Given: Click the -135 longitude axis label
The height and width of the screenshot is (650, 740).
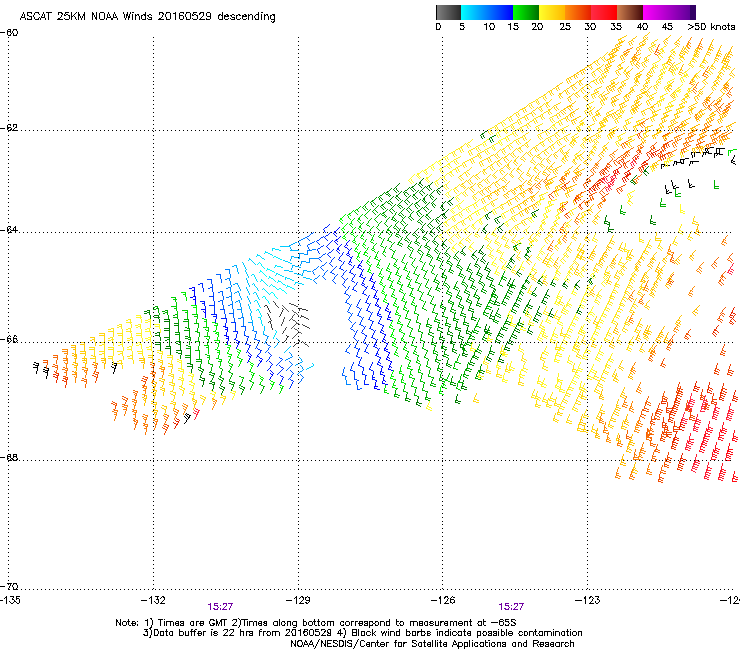Looking at the screenshot, I should (10, 600).
